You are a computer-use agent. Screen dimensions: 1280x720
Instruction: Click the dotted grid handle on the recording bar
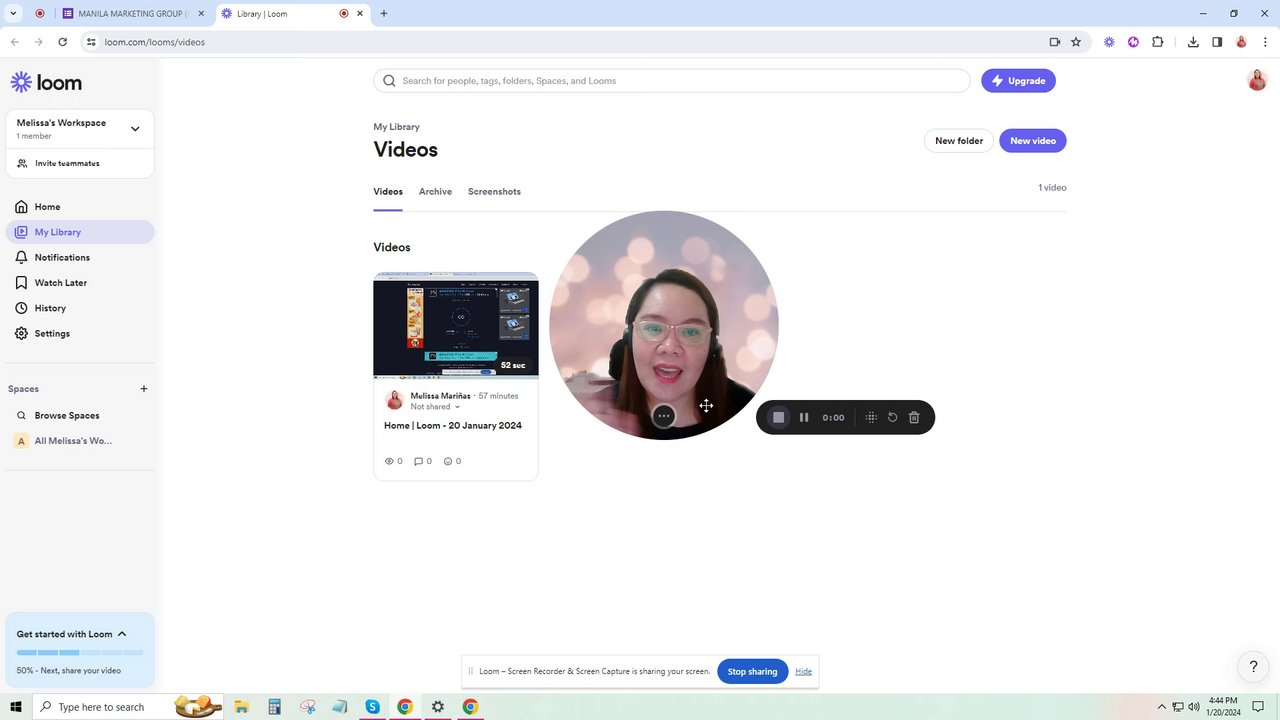(x=871, y=417)
